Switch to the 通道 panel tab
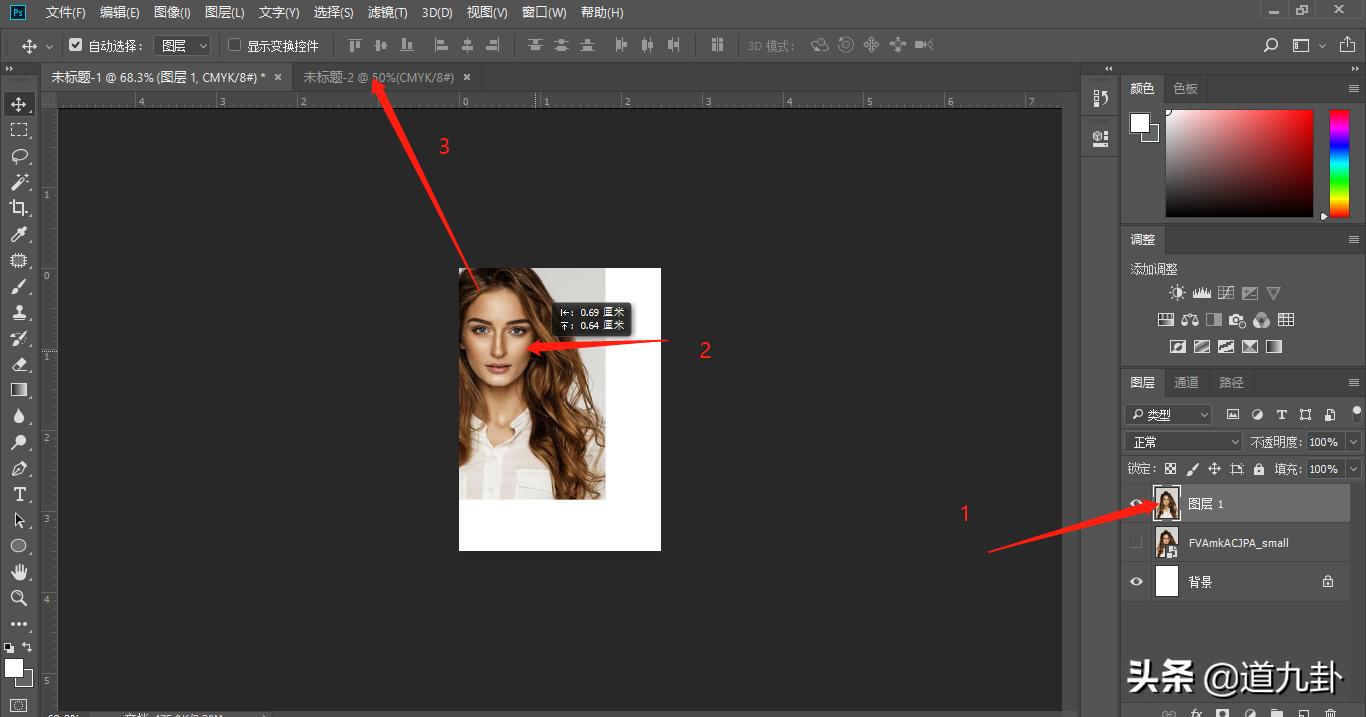 point(1186,382)
